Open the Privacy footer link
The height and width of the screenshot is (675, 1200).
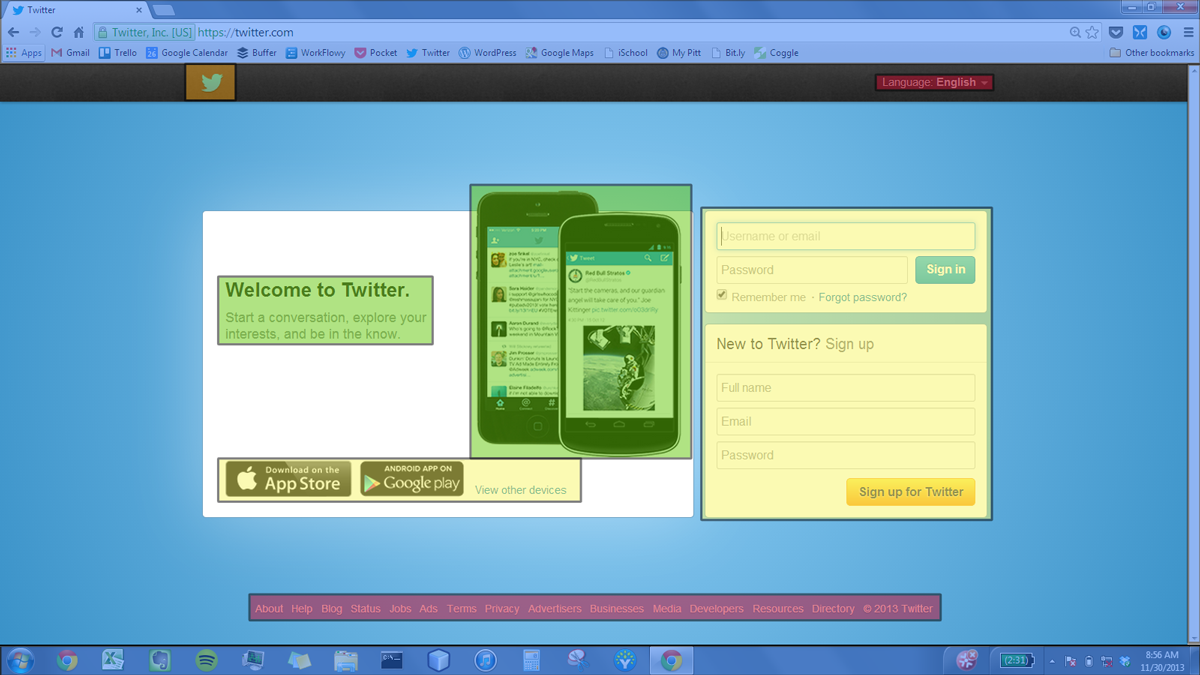click(502, 608)
